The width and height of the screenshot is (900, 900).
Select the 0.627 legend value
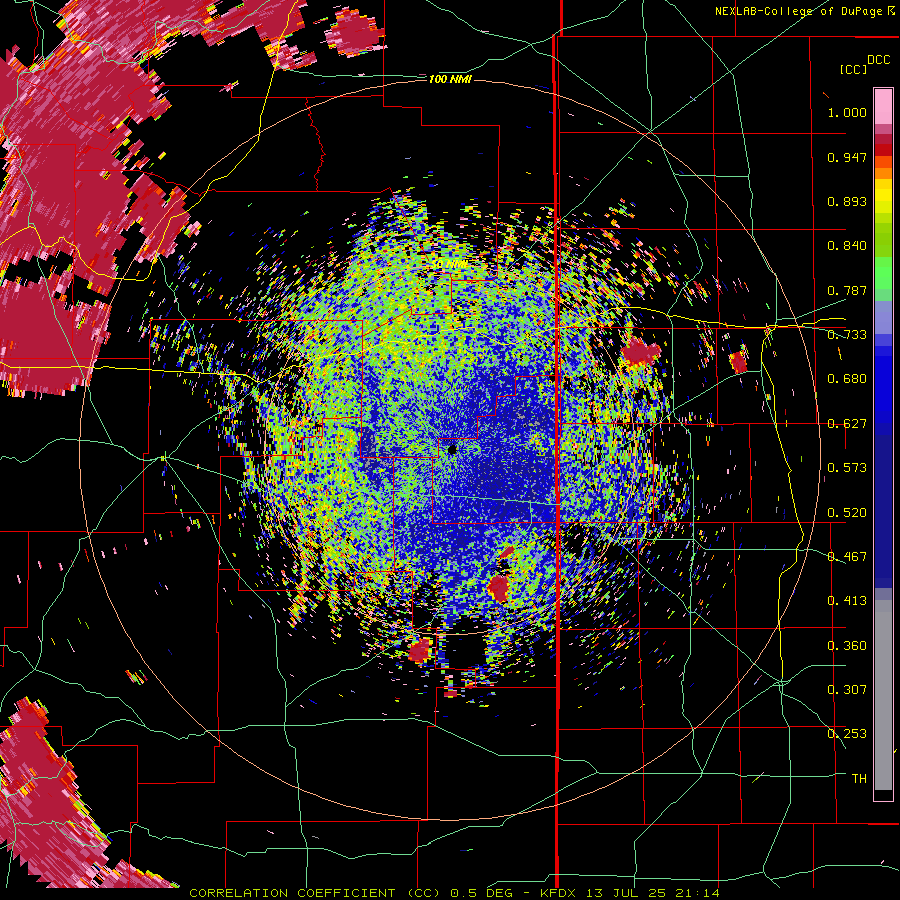click(847, 424)
